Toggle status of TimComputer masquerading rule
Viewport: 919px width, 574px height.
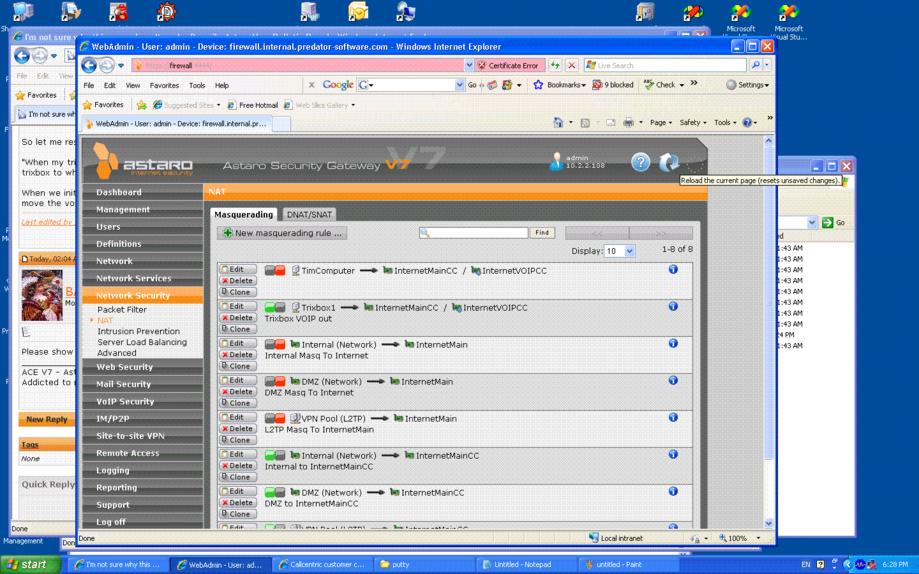[275, 270]
